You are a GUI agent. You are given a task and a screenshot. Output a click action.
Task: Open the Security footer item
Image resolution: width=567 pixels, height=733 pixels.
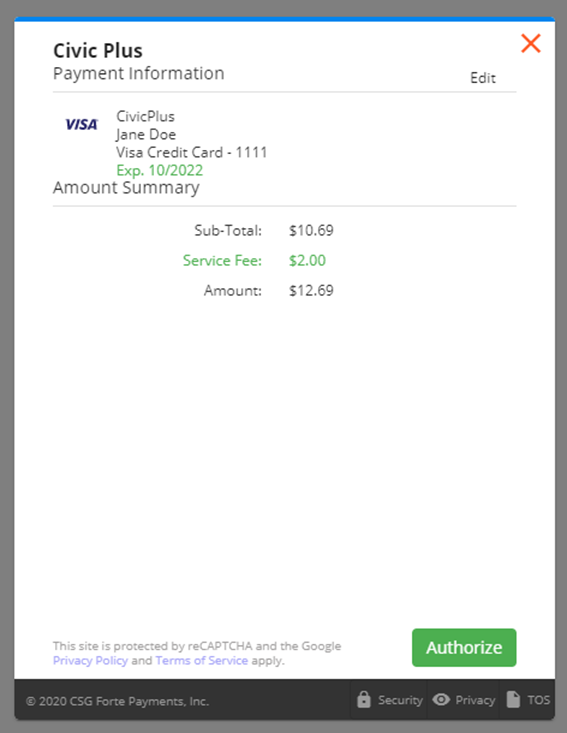click(x=389, y=700)
